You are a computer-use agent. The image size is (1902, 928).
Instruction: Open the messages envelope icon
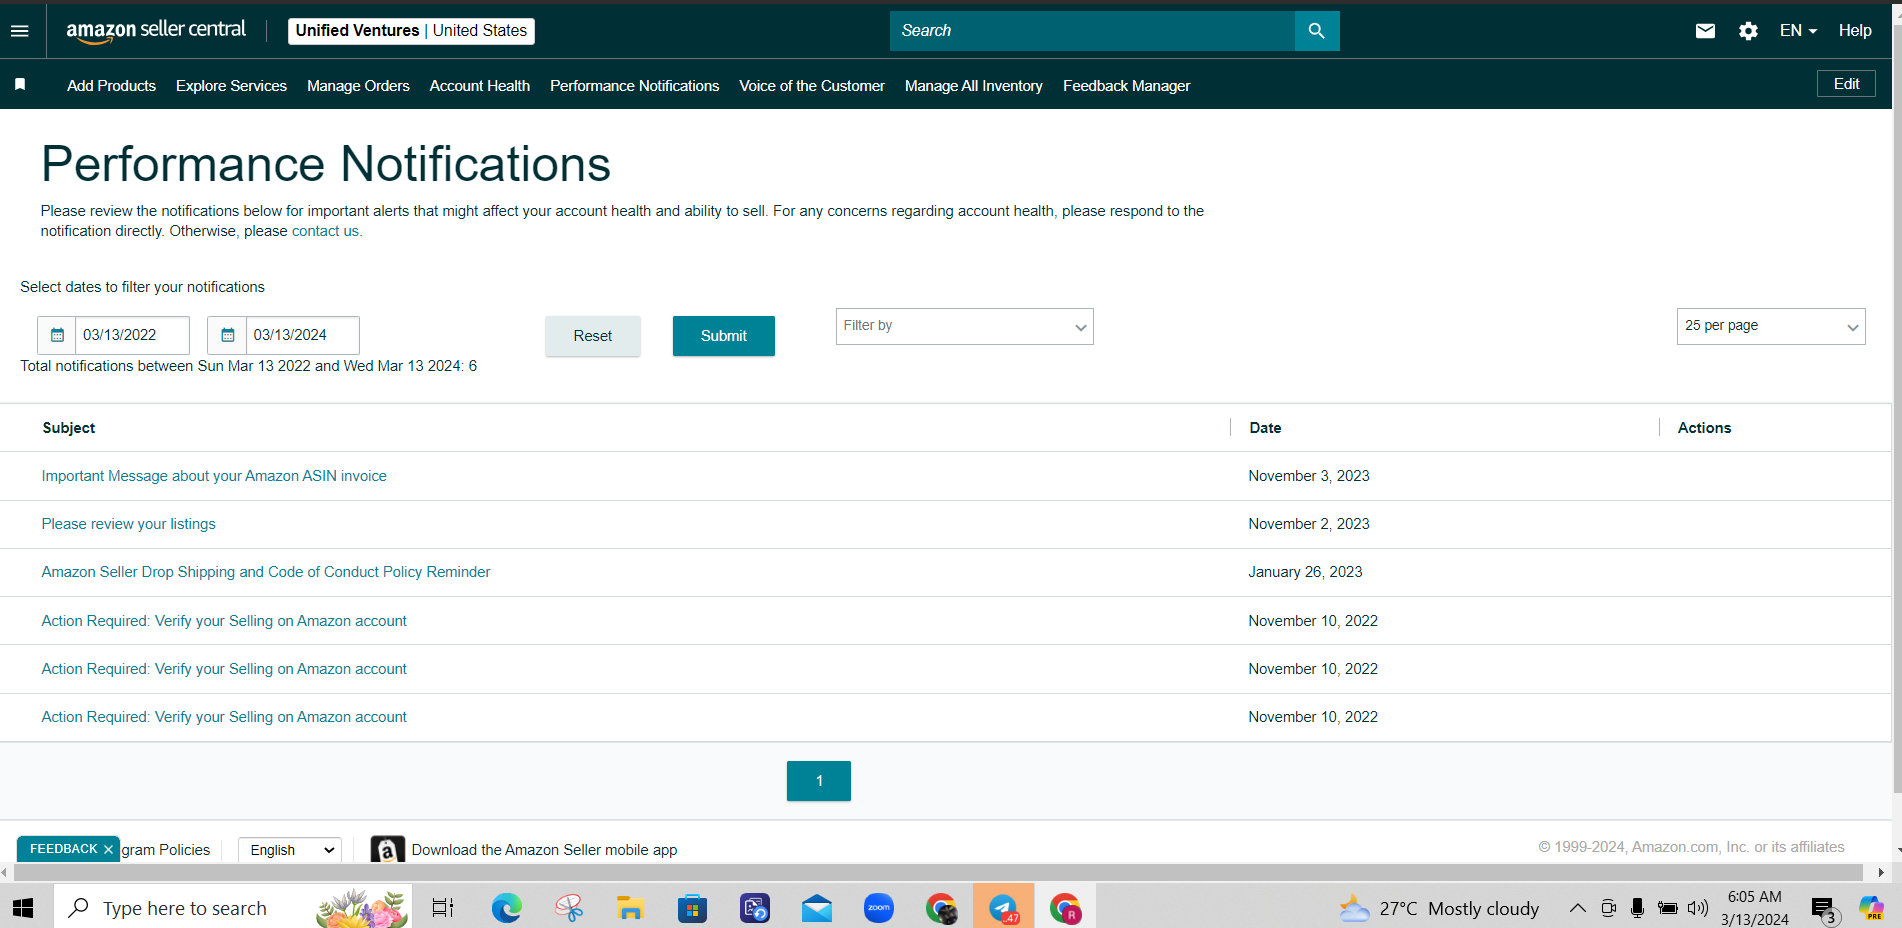(1705, 31)
